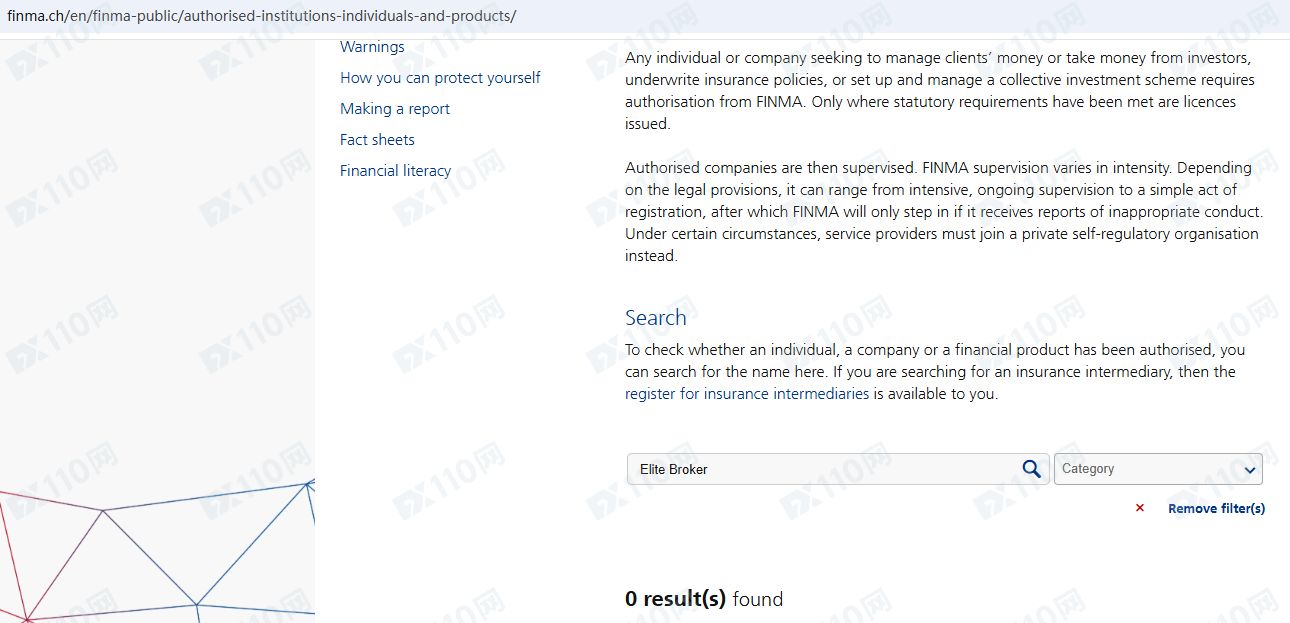Click the magnifying glass search icon
This screenshot has width=1290, height=623.
(1031, 469)
